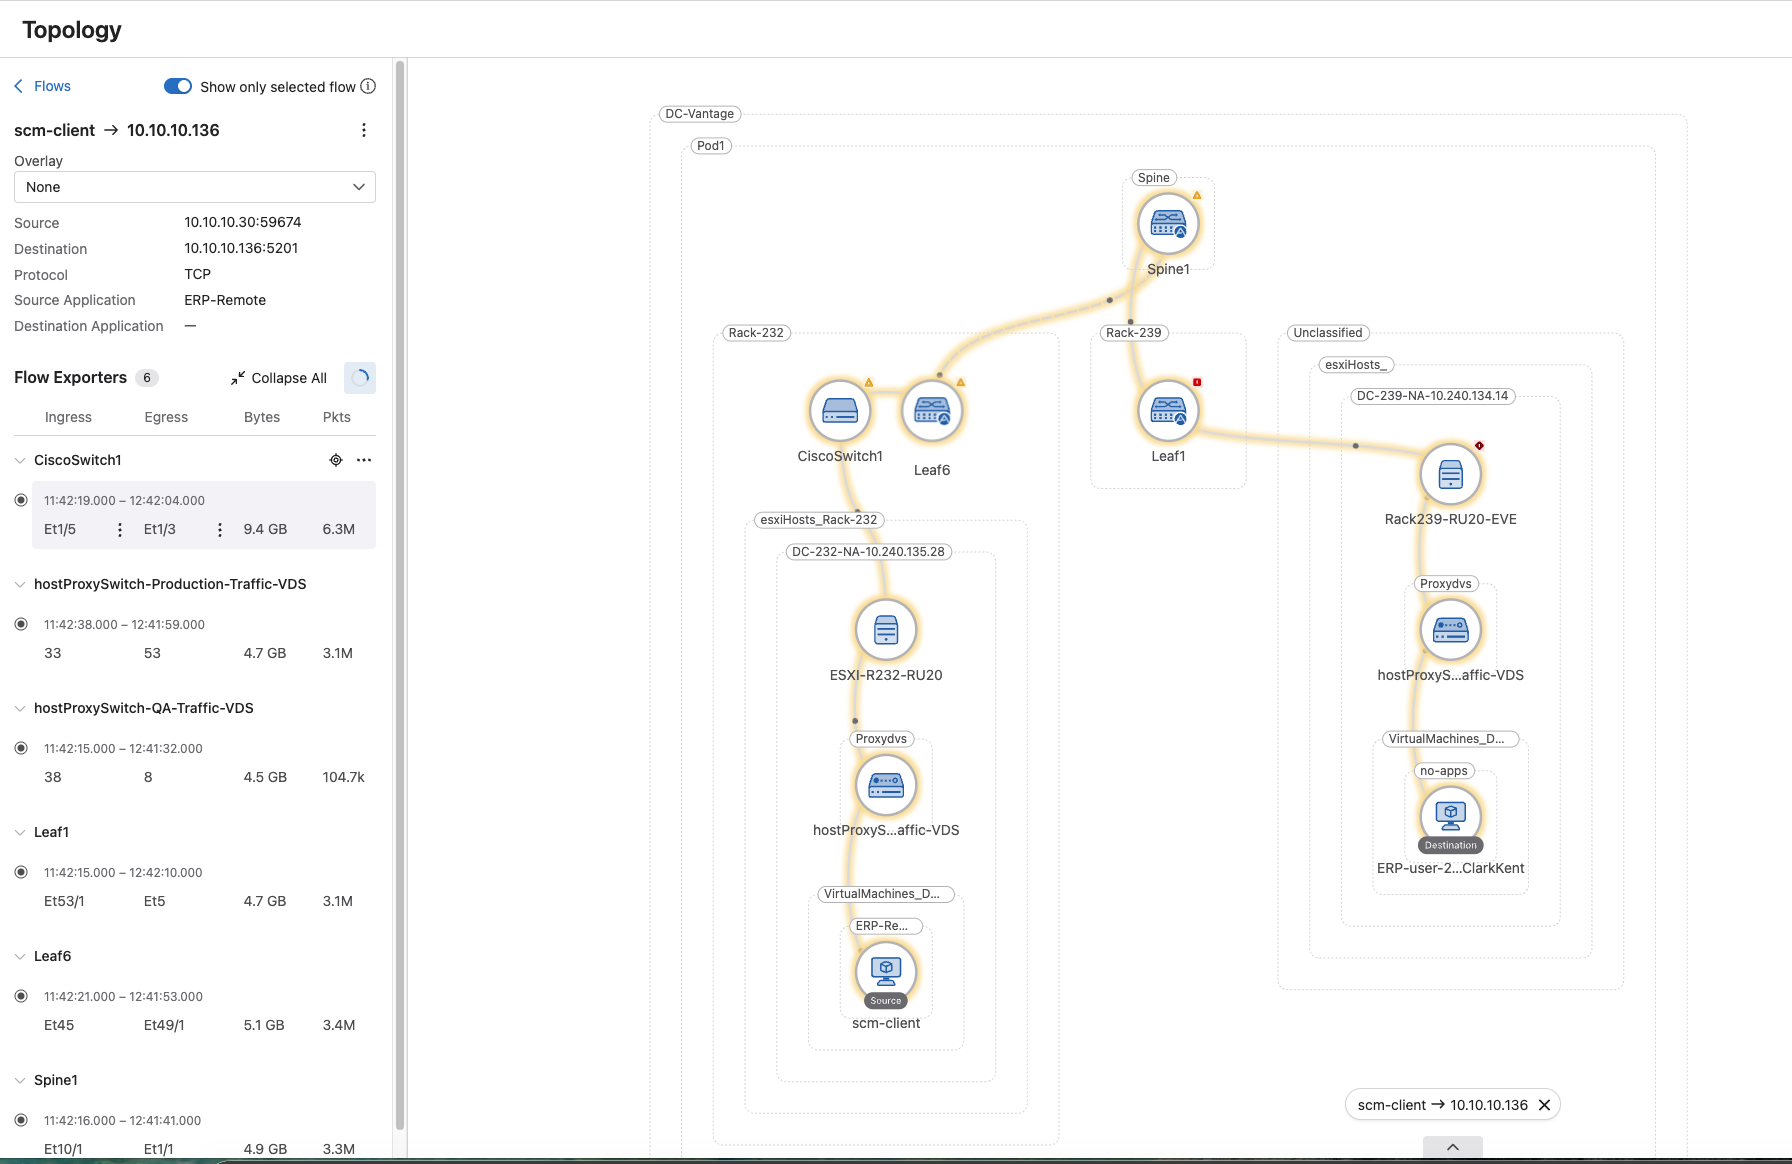Open the Overlay dropdown
This screenshot has width=1792, height=1164.
195,187
